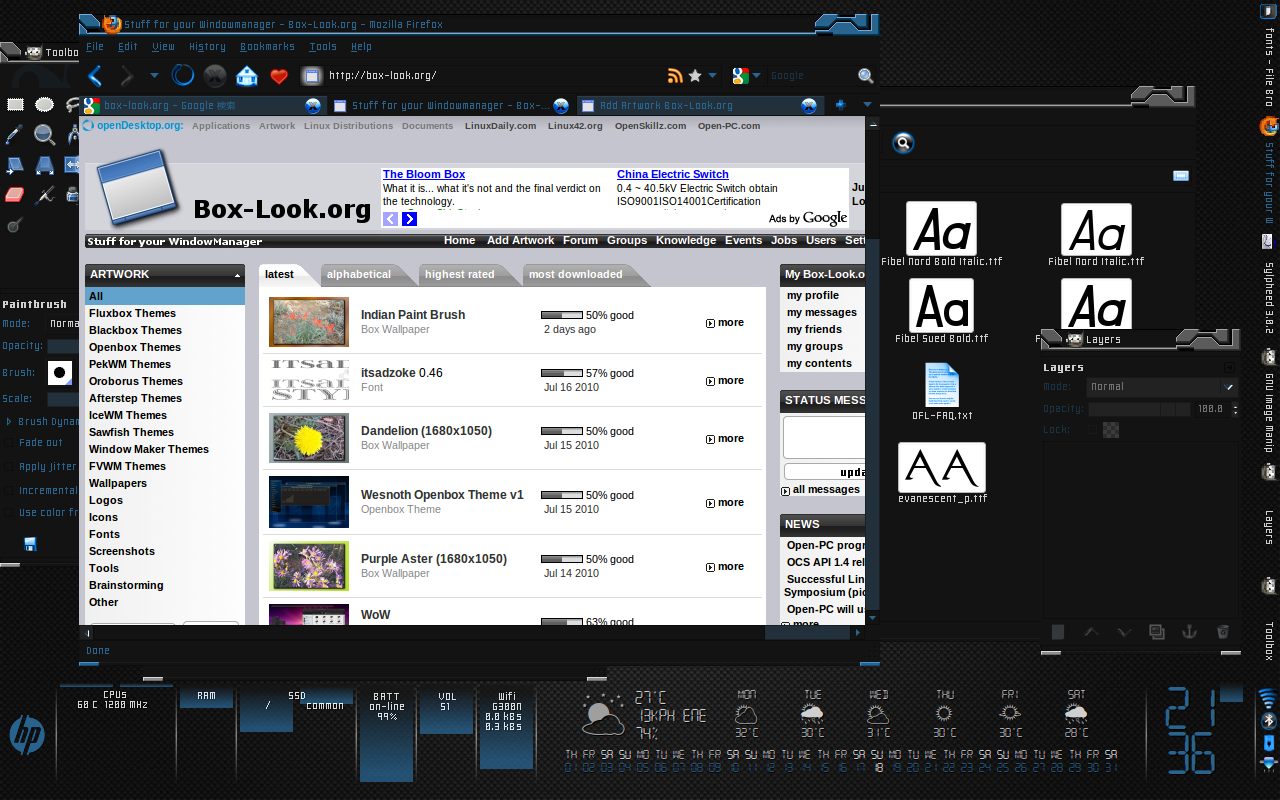Delete layer using the trash icon
1280x800 pixels.
click(1222, 631)
